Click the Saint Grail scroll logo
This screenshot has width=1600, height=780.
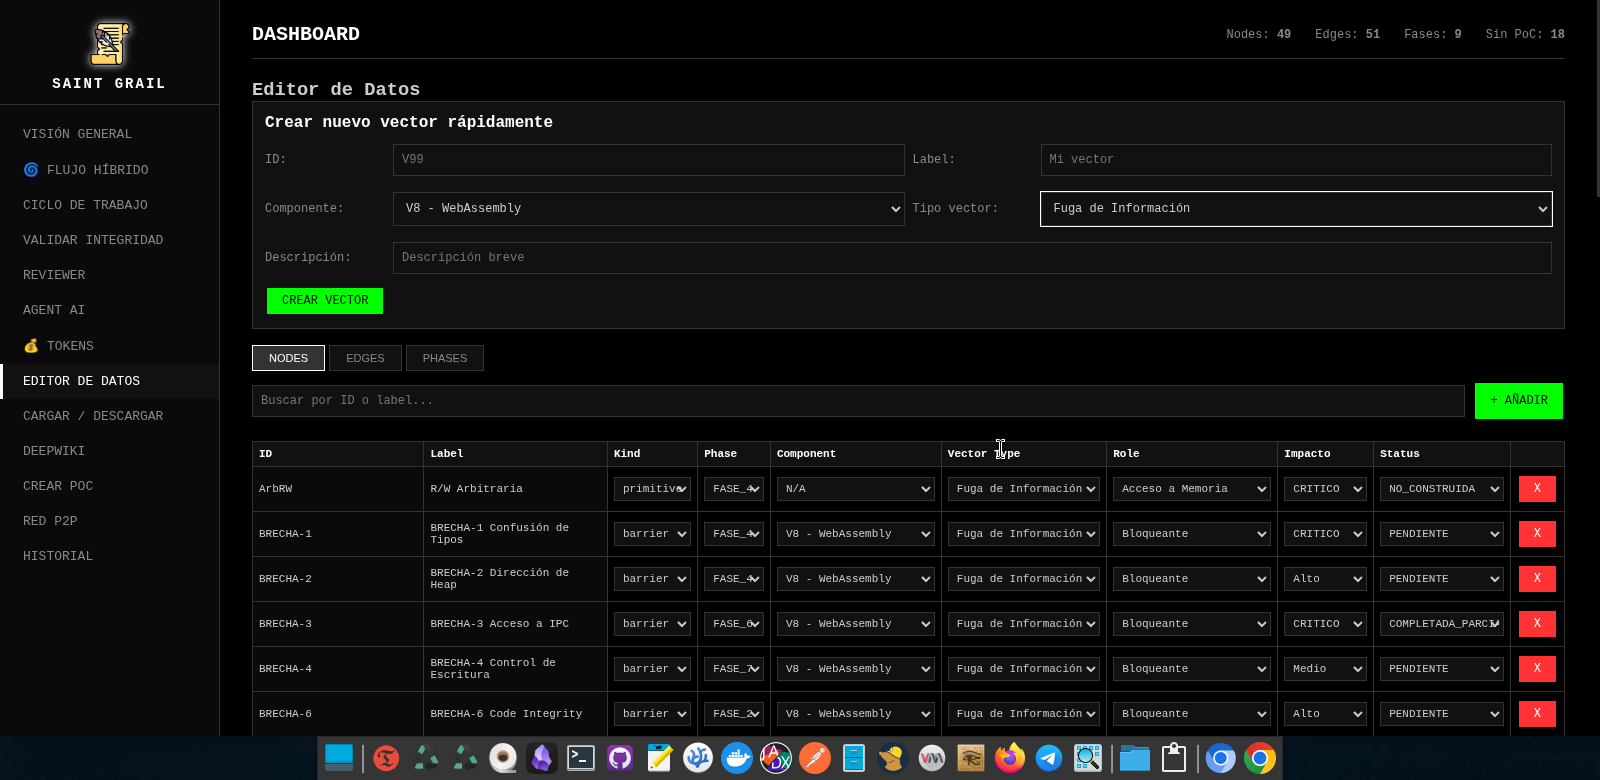click(110, 44)
